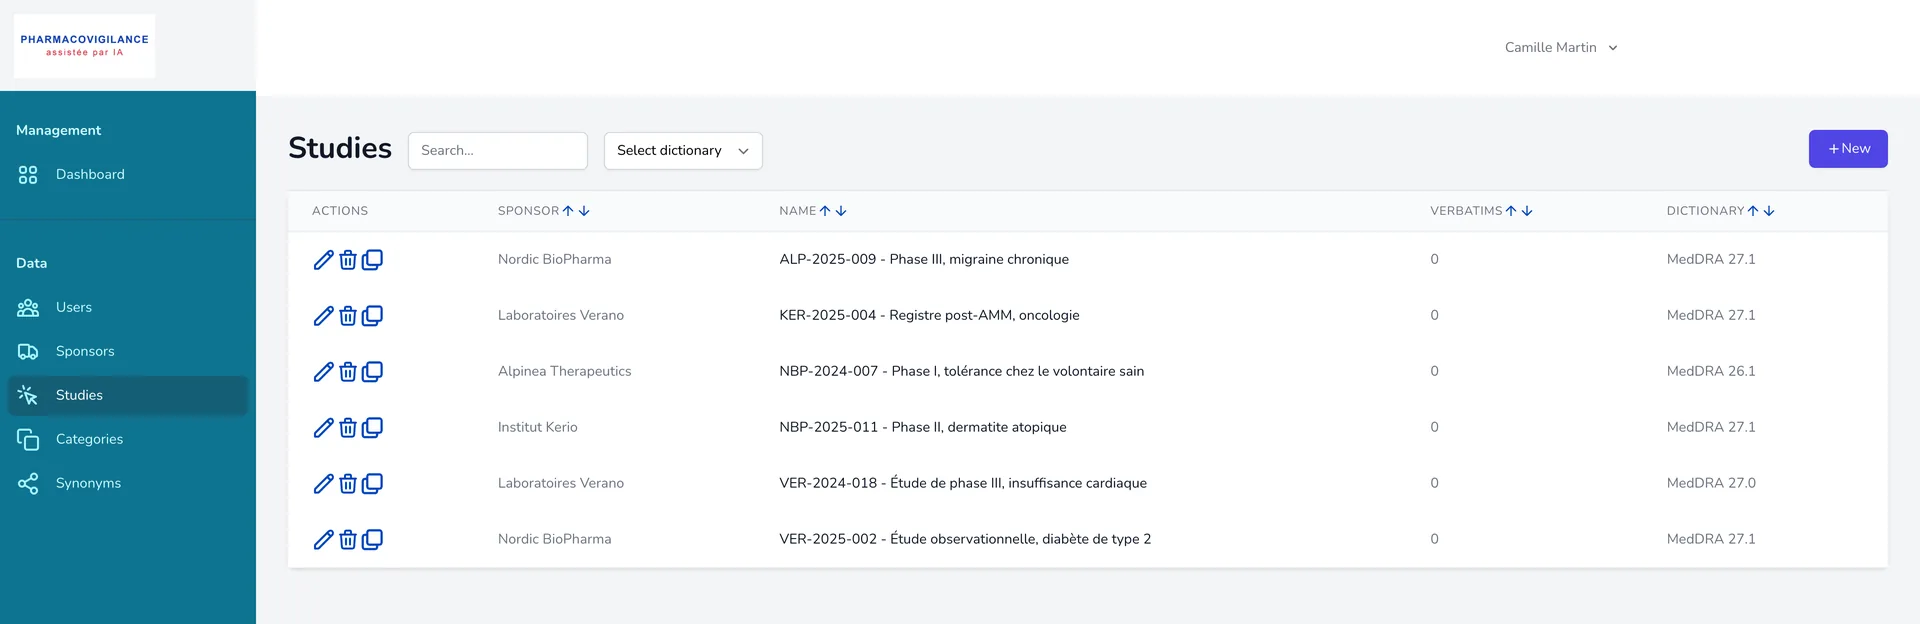The width and height of the screenshot is (1920, 624).
Task: Duplicate the KER-2025-004 study using copy icon
Action: coord(372,316)
